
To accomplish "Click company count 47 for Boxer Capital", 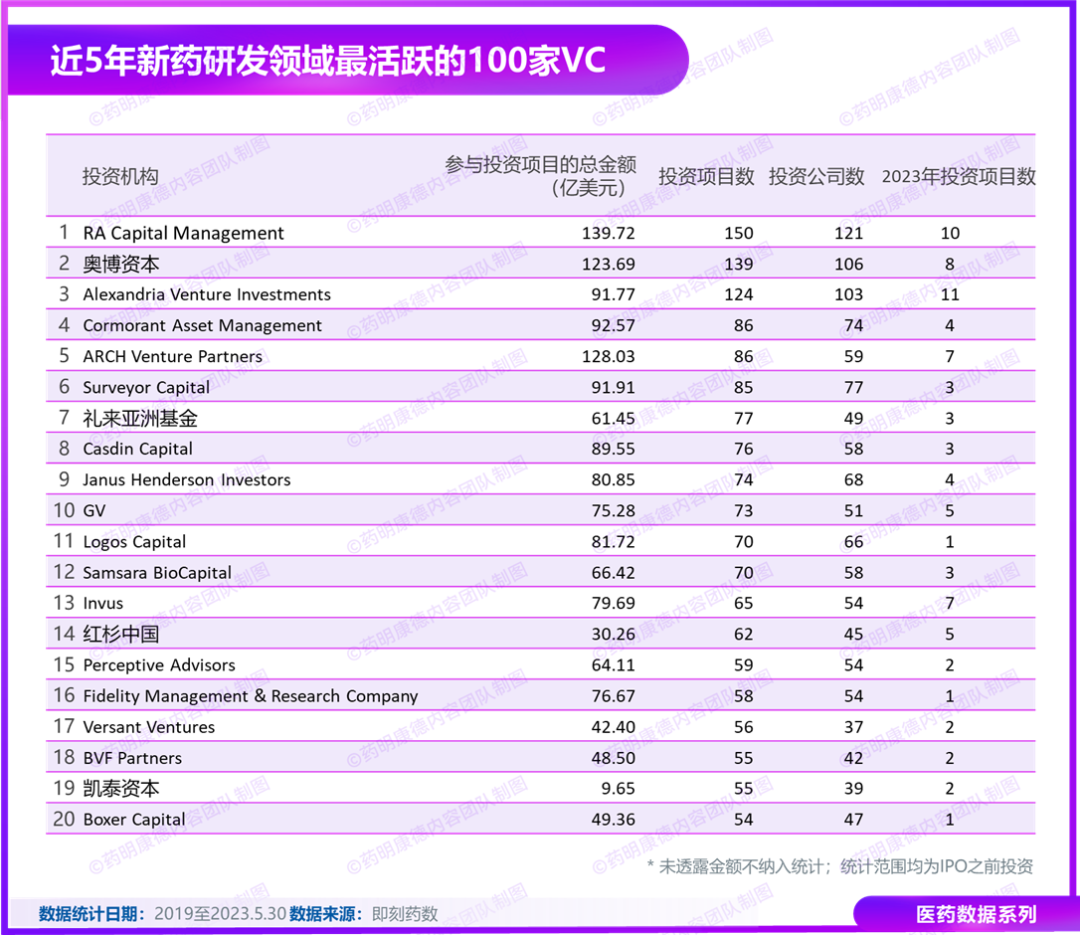I will (853, 819).
